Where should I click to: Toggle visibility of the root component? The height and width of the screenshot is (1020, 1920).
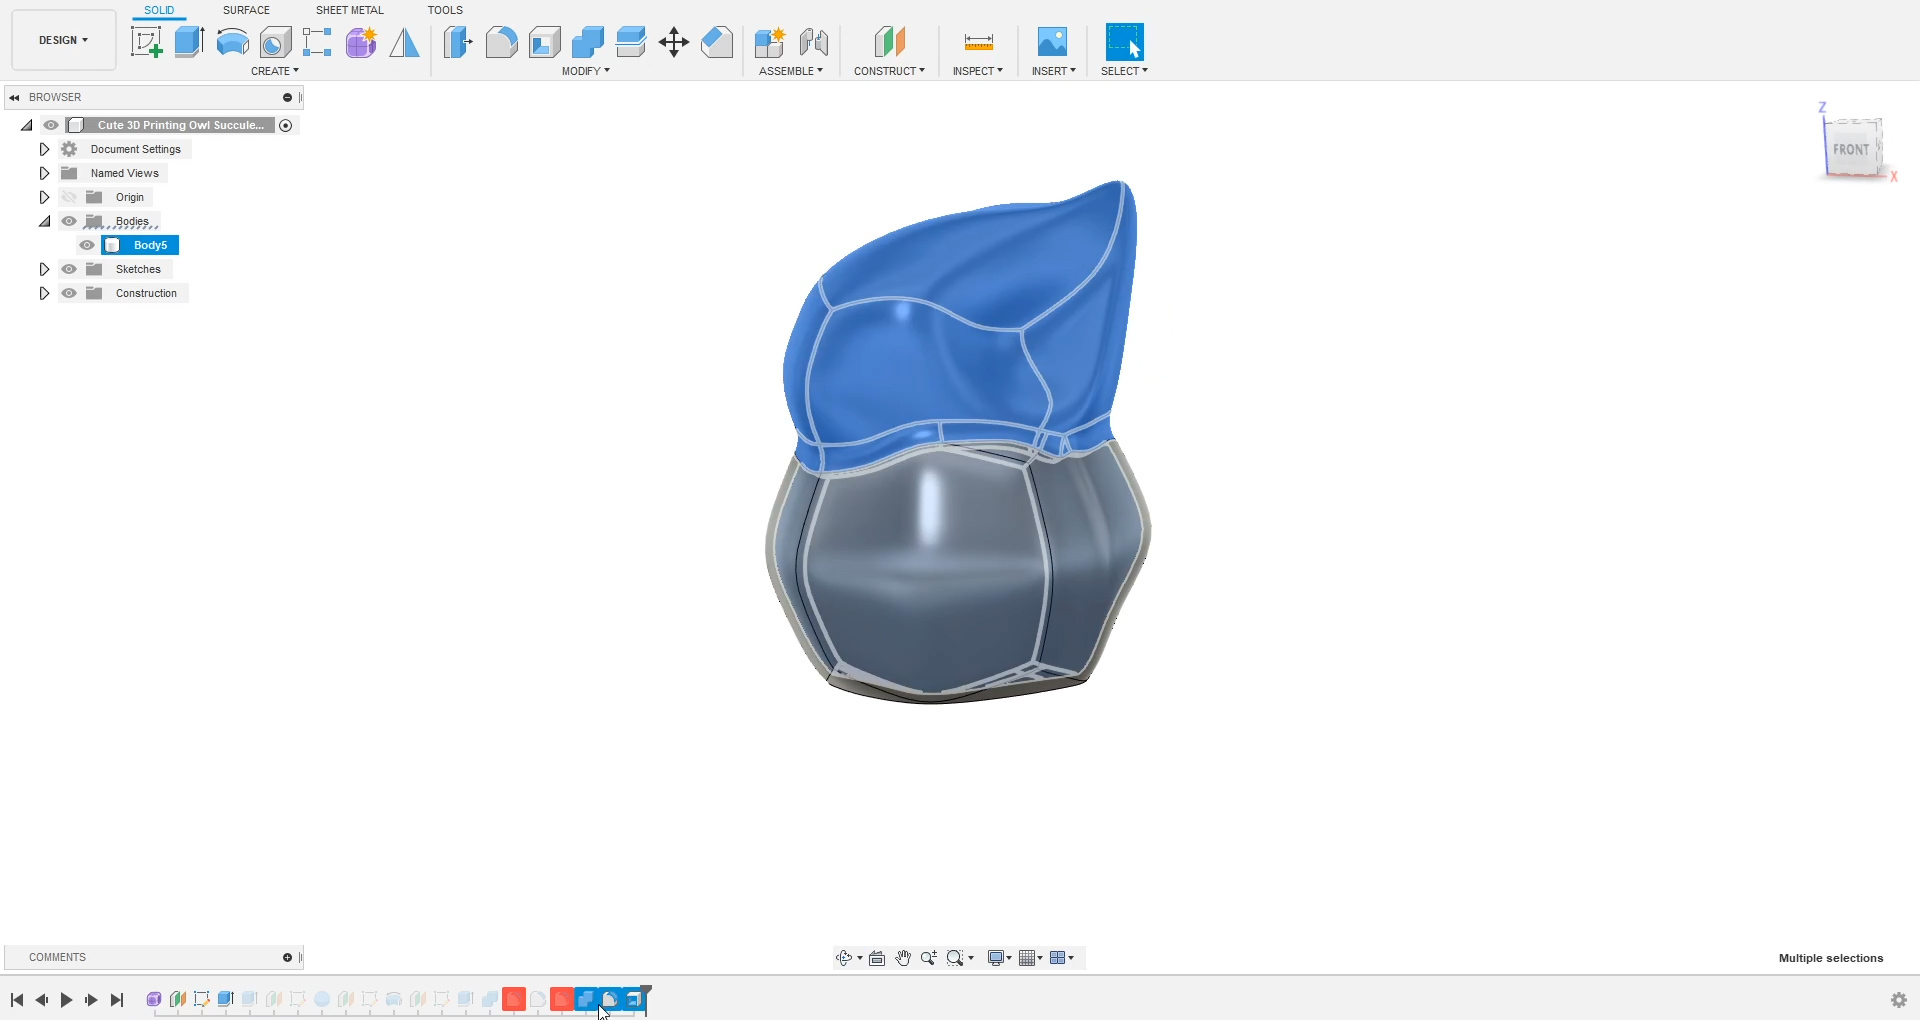(x=51, y=125)
